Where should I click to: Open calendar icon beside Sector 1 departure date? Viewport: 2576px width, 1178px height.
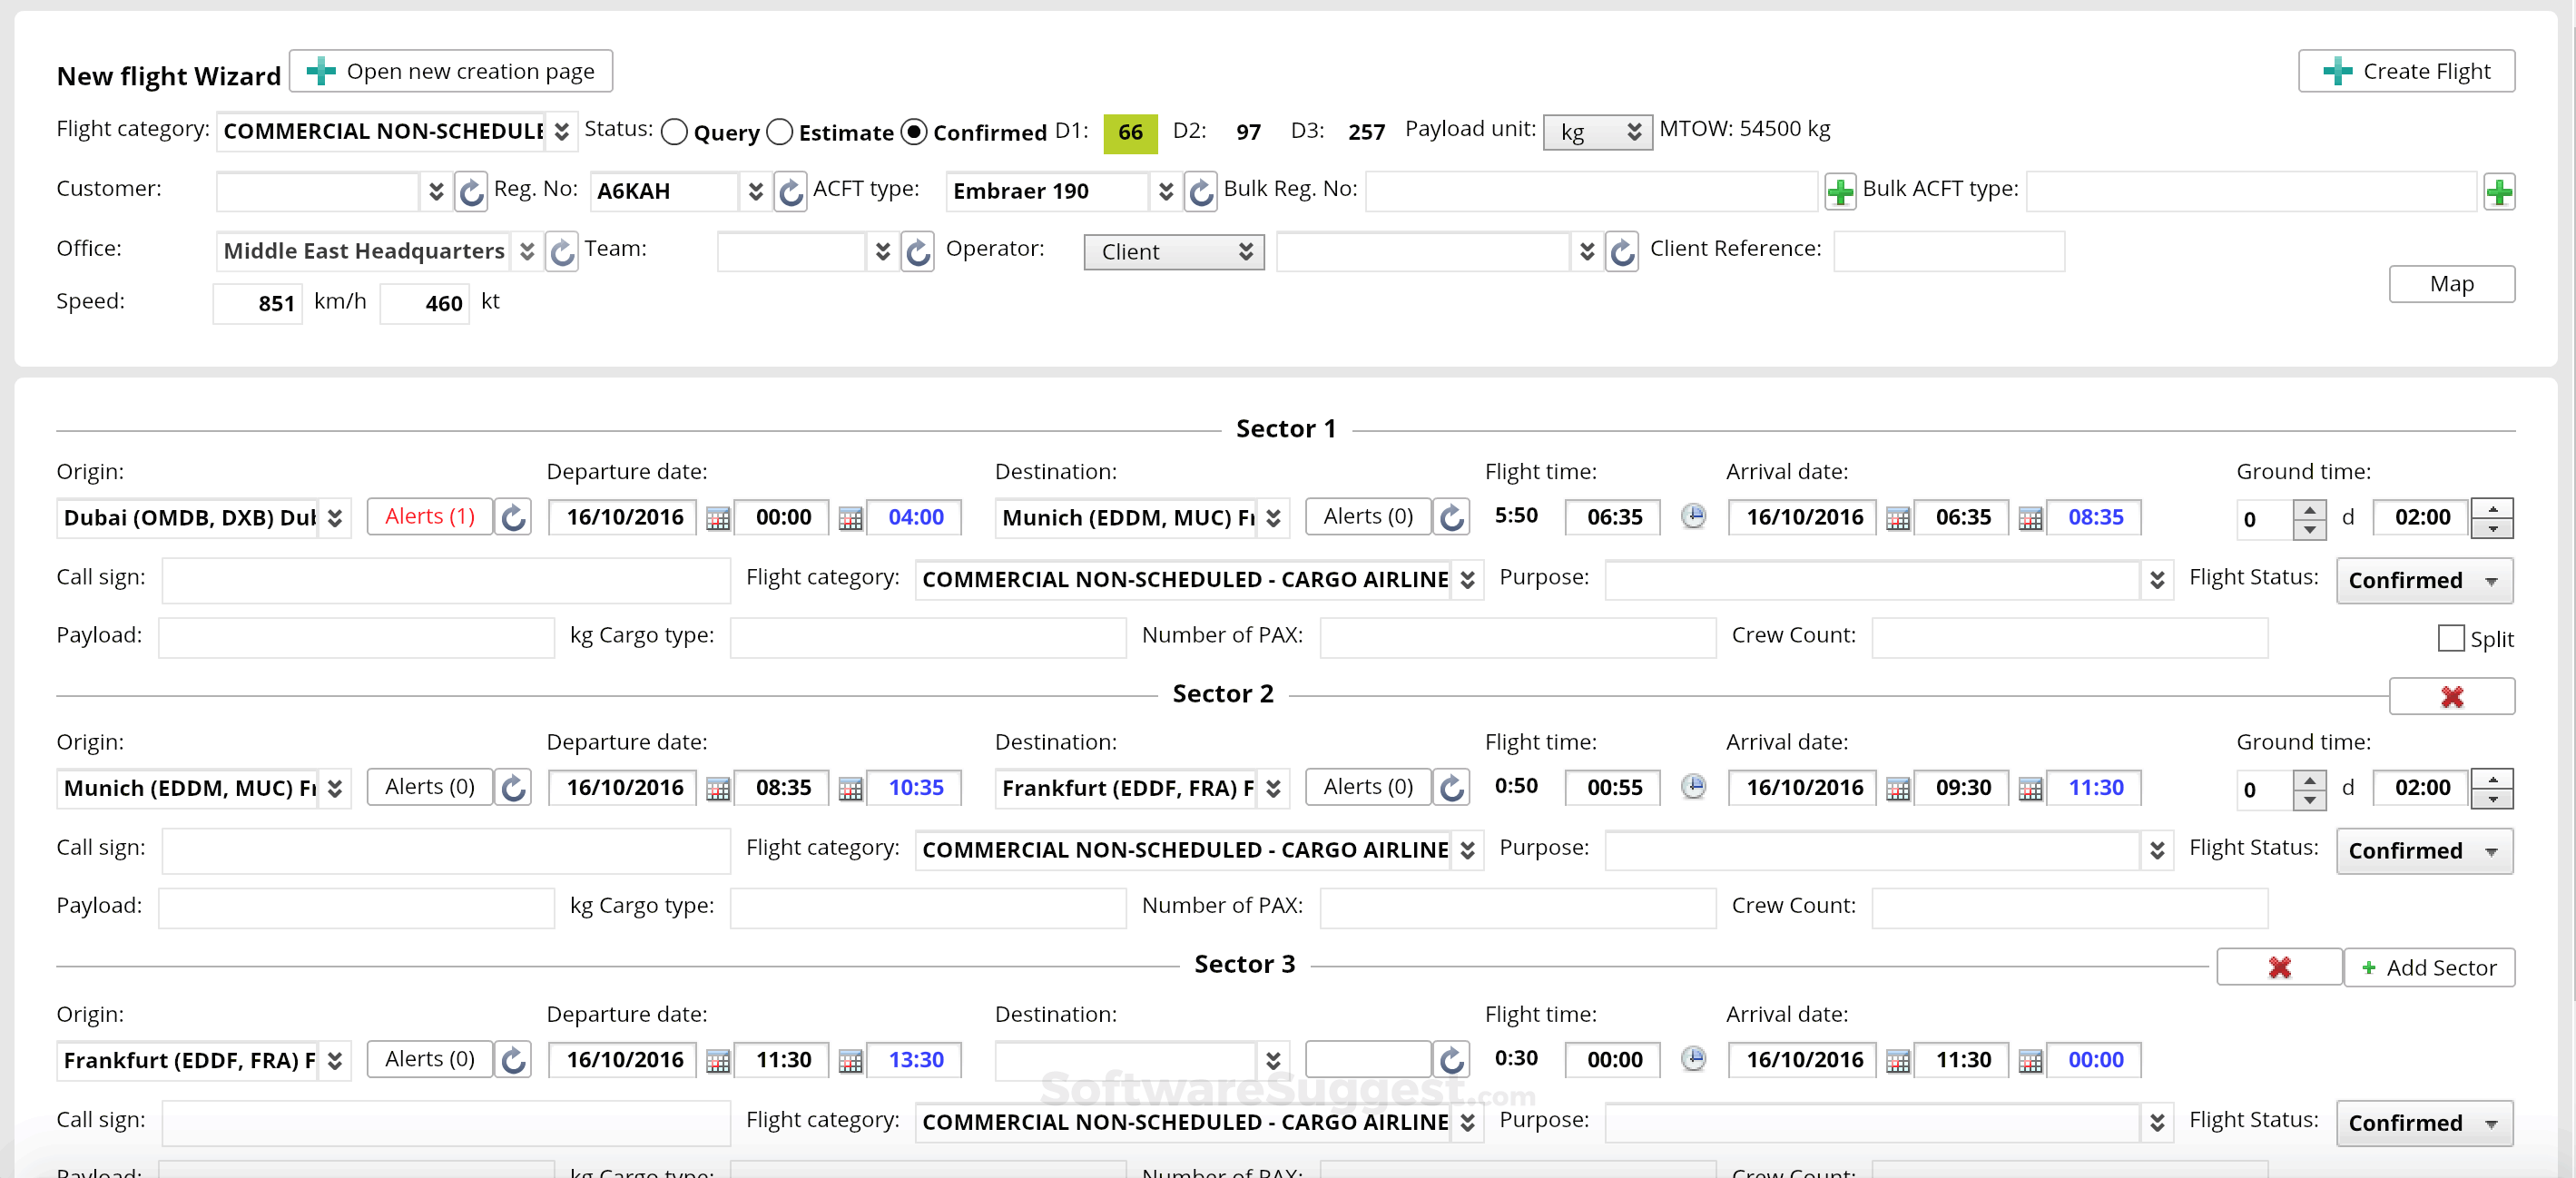click(717, 518)
